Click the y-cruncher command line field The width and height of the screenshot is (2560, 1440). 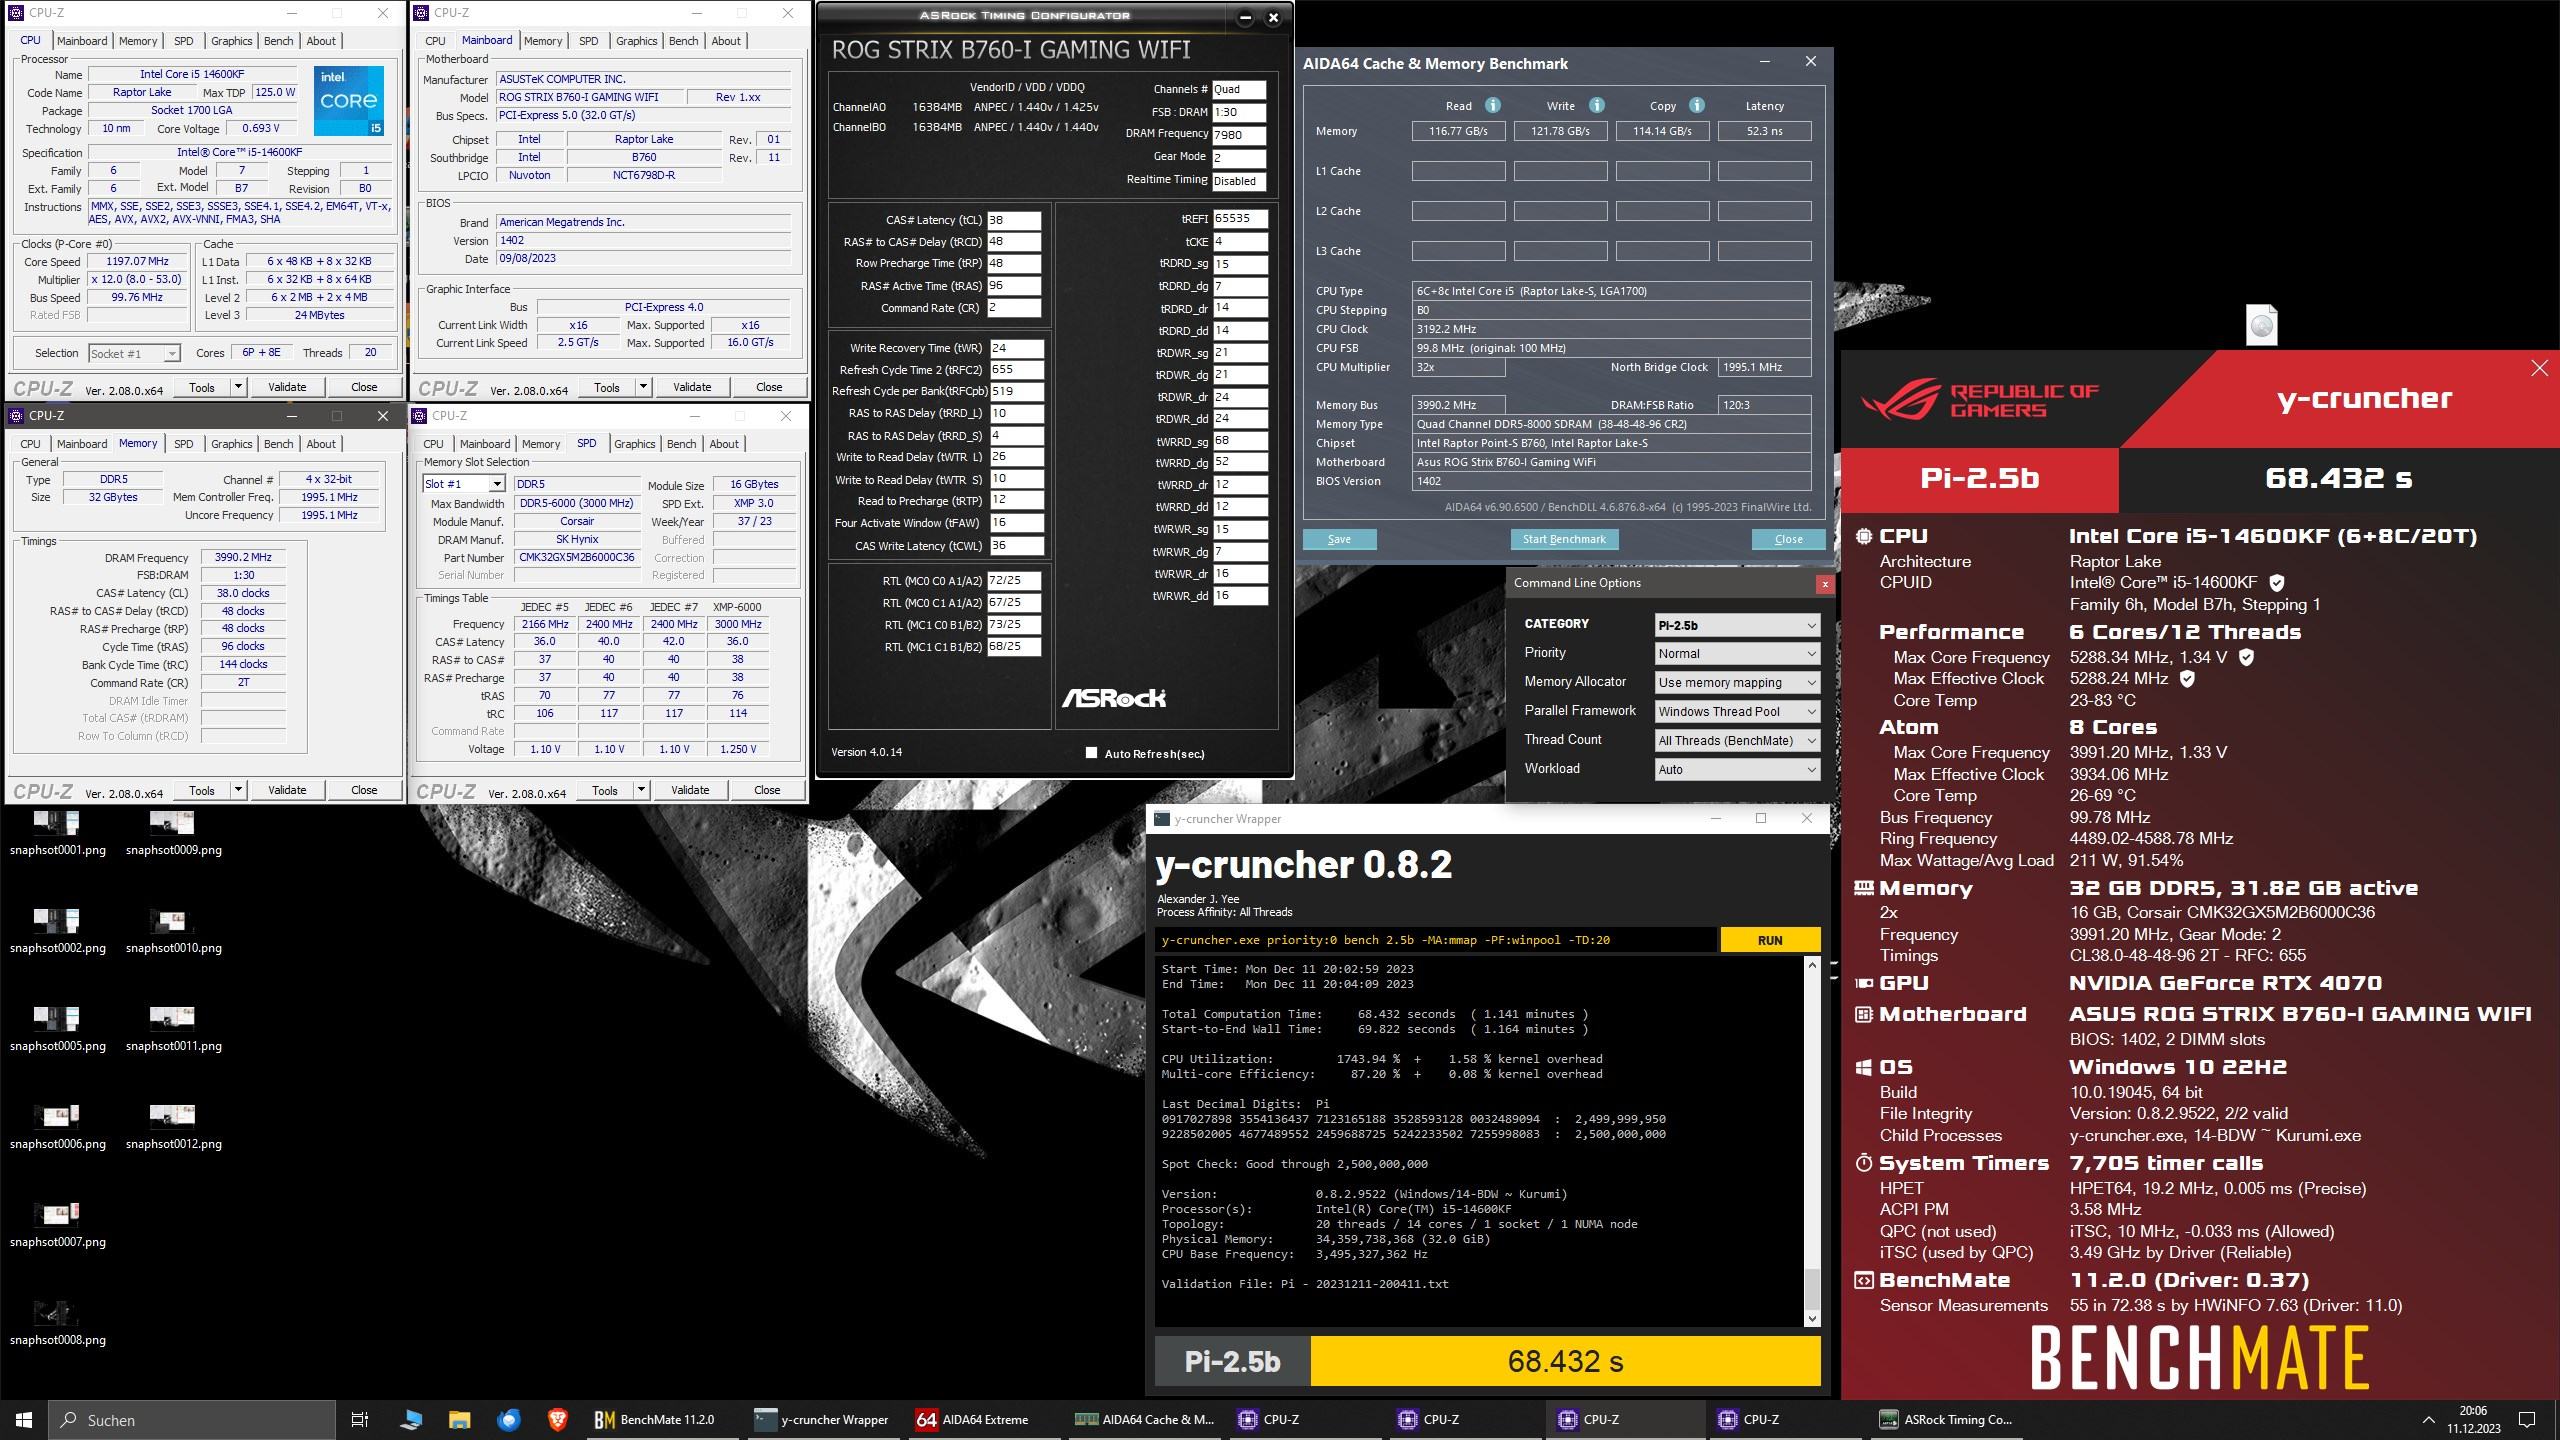[1436, 940]
